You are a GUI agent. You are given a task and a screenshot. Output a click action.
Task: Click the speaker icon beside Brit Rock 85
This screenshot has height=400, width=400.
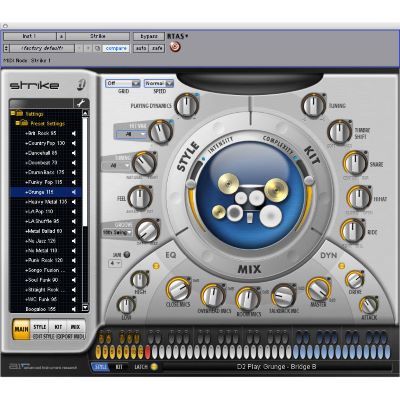[x=74, y=133]
